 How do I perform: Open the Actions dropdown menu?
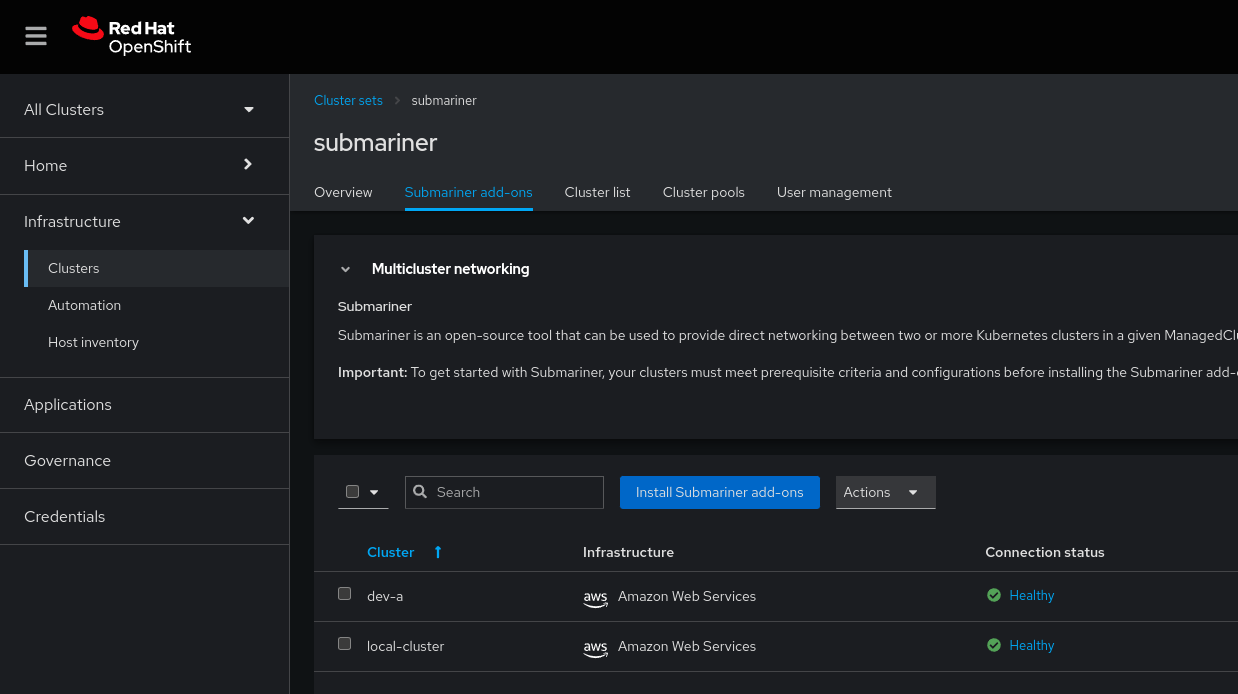click(885, 492)
